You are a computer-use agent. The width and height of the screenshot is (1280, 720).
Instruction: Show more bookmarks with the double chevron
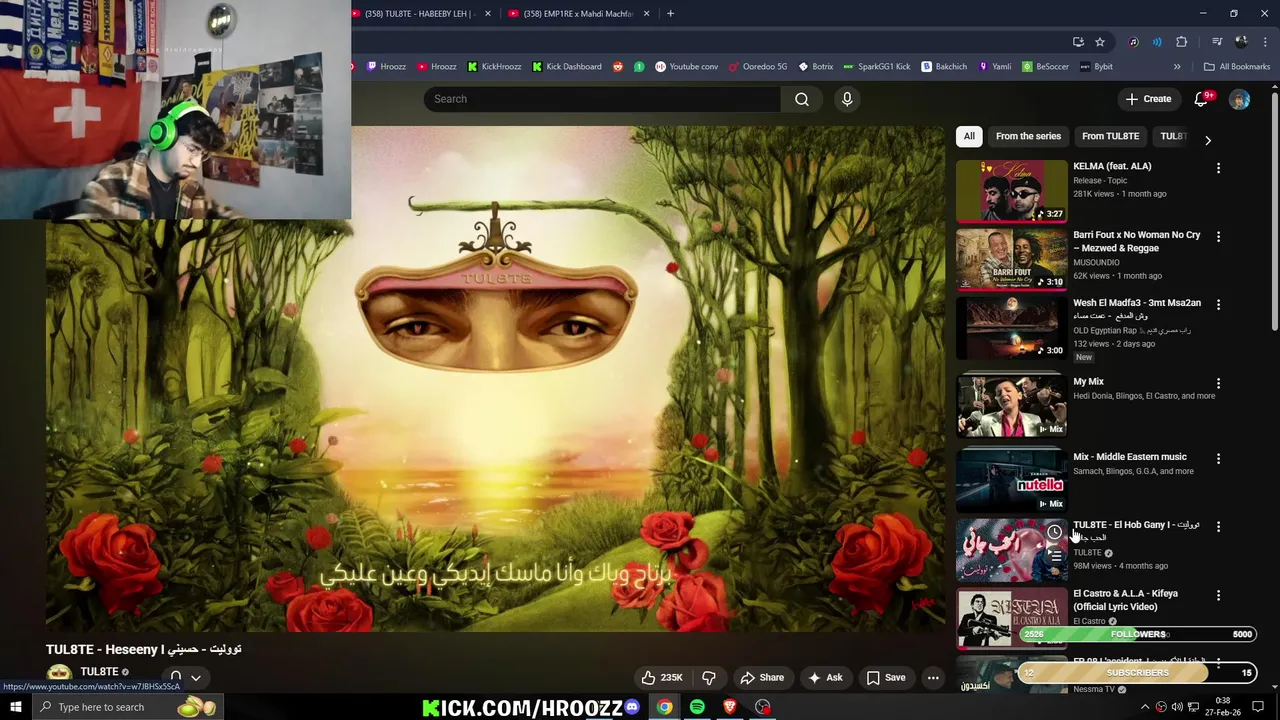tap(1177, 67)
